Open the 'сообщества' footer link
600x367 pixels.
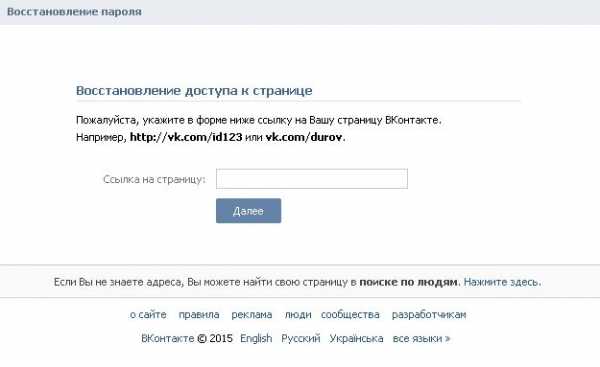[350, 315]
